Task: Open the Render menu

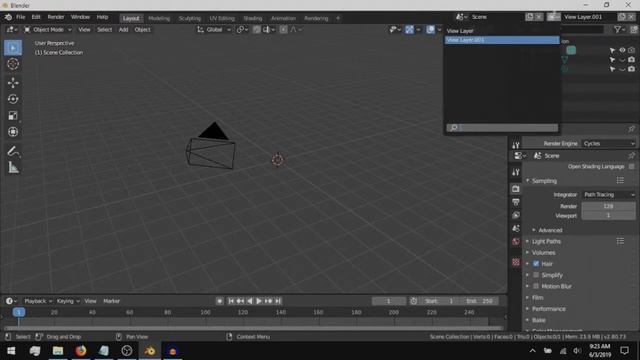Action: click(56, 17)
